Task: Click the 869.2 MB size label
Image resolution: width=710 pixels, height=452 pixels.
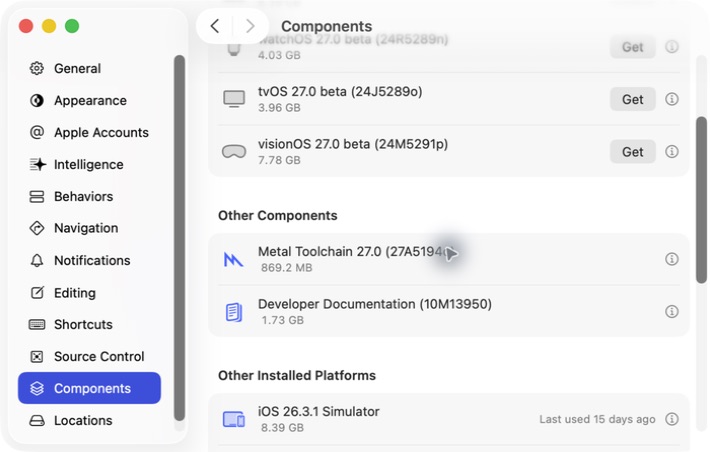Action: 287,268
